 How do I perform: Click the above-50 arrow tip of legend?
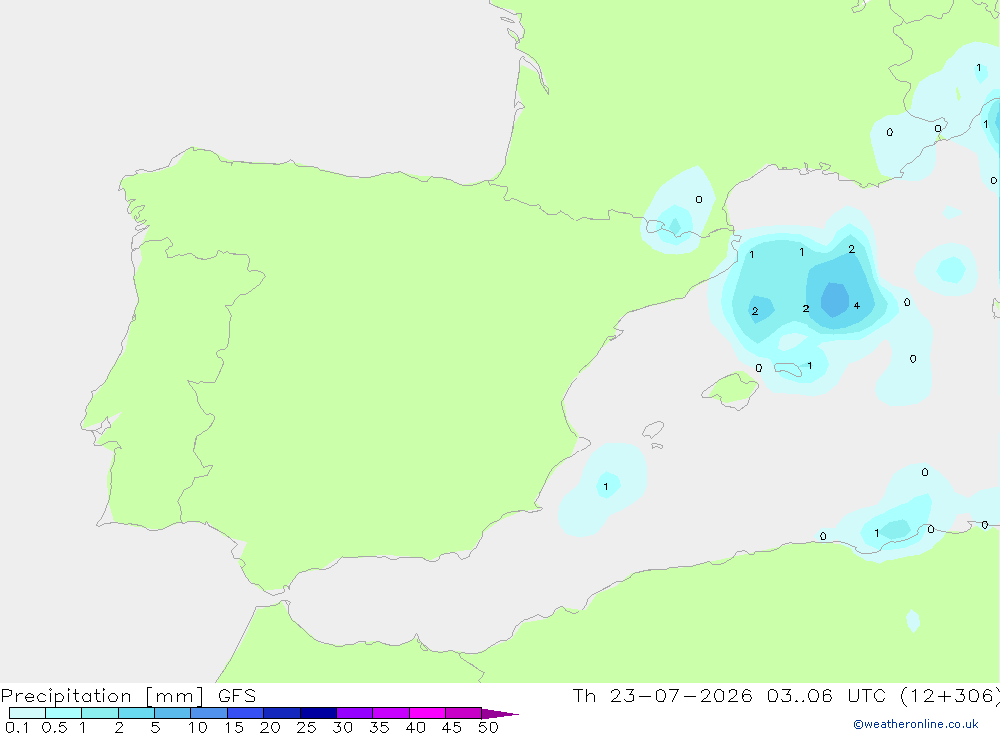pos(500,714)
